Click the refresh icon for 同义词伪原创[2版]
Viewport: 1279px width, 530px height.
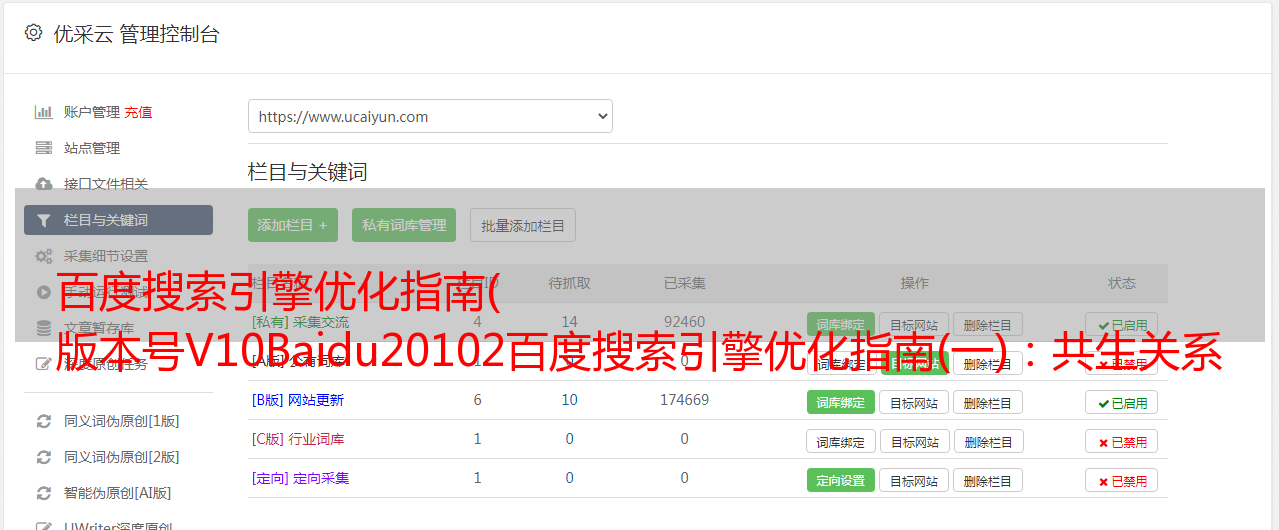[43, 457]
